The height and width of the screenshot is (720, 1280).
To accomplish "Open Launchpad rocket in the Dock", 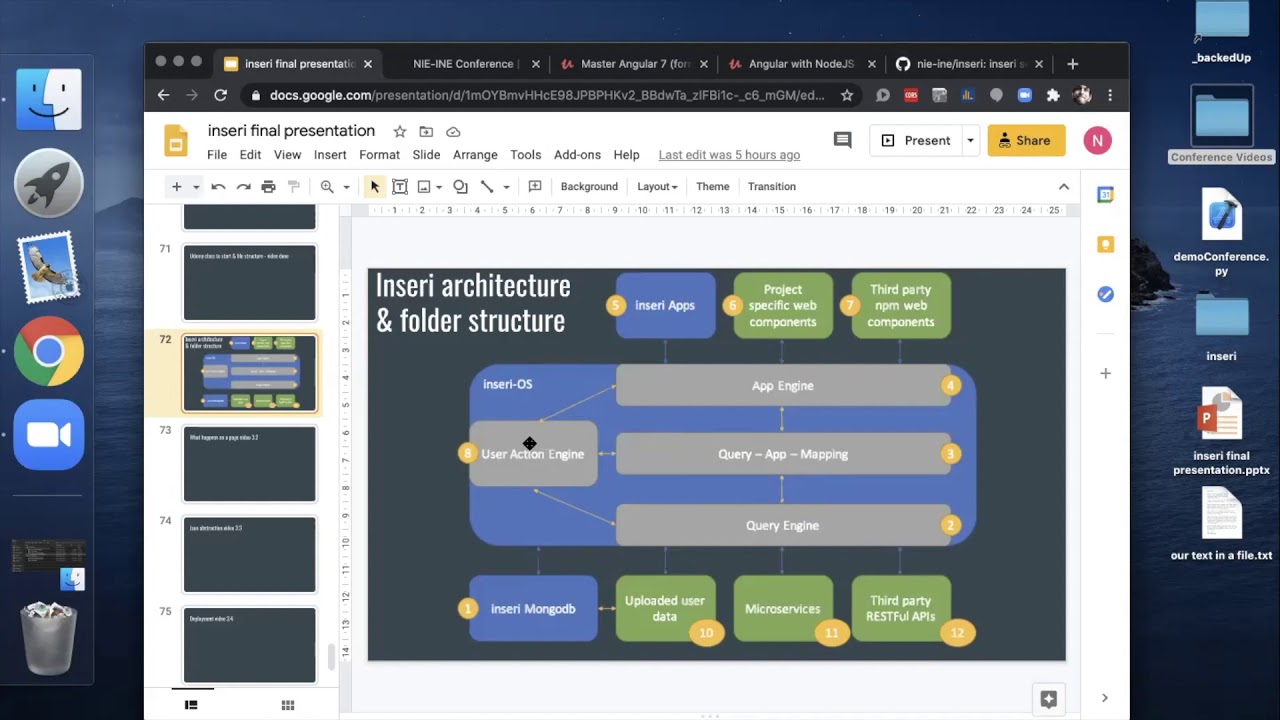I will pos(49,183).
